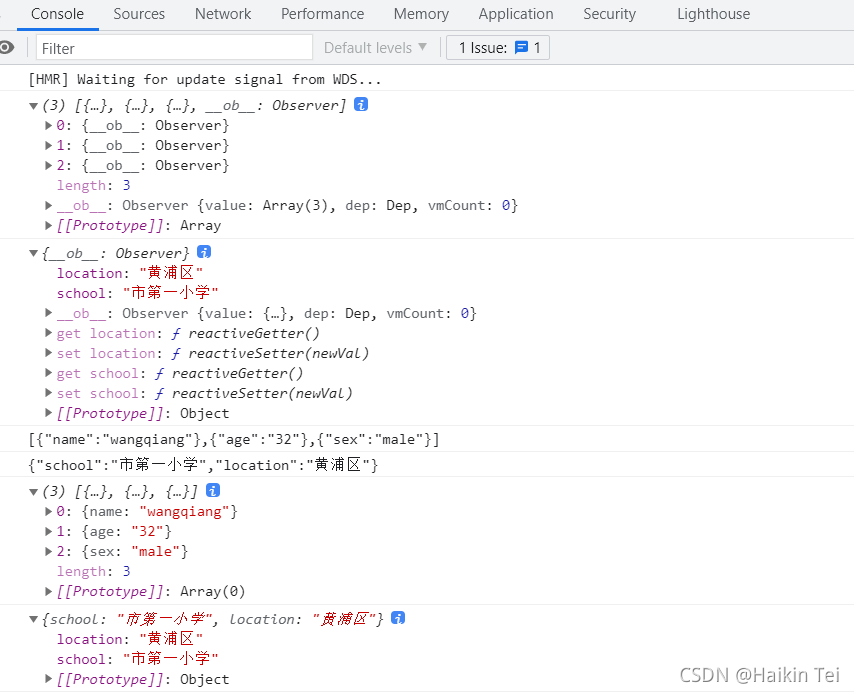Click info icon beside {__ob__: Observer} object
Viewport: 854px width, 693px height.
[204, 252]
